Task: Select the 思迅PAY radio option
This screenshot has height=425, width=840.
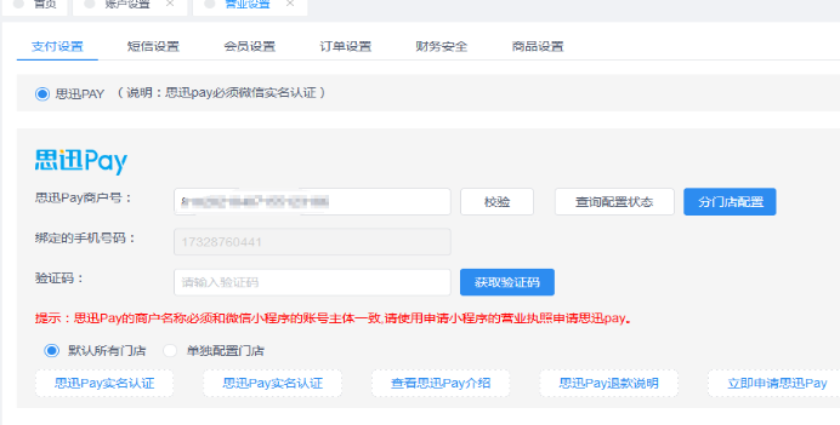Action: coord(42,94)
